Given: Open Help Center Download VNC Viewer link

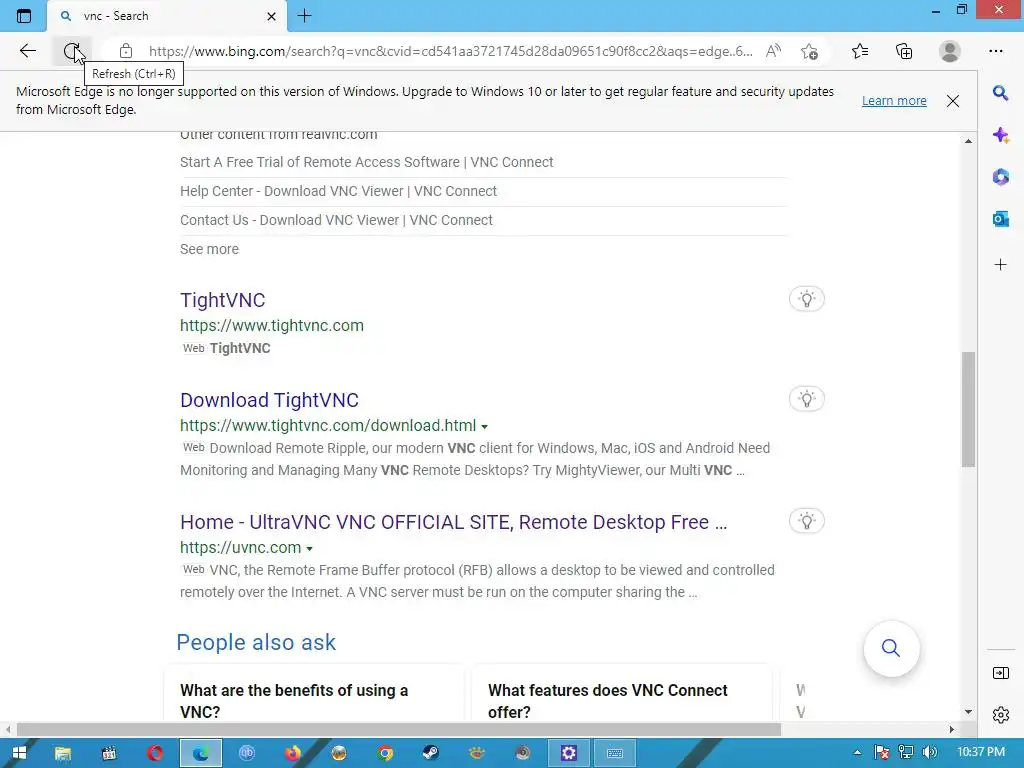Looking at the screenshot, I should click(338, 191).
